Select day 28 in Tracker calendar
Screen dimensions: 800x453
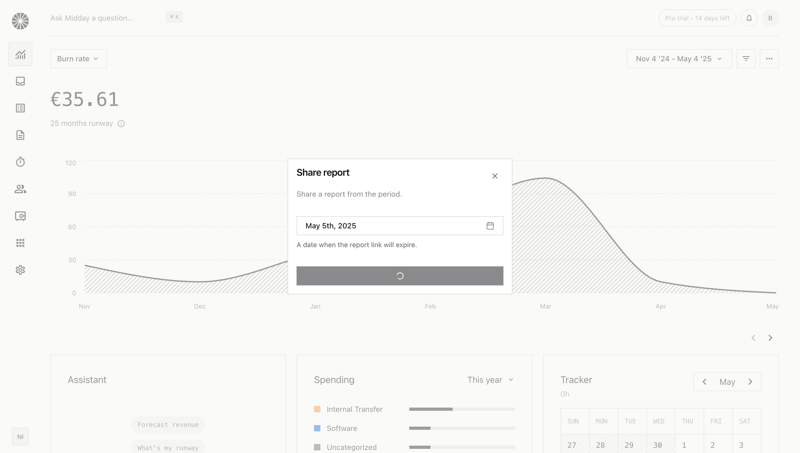click(x=604, y=444)
